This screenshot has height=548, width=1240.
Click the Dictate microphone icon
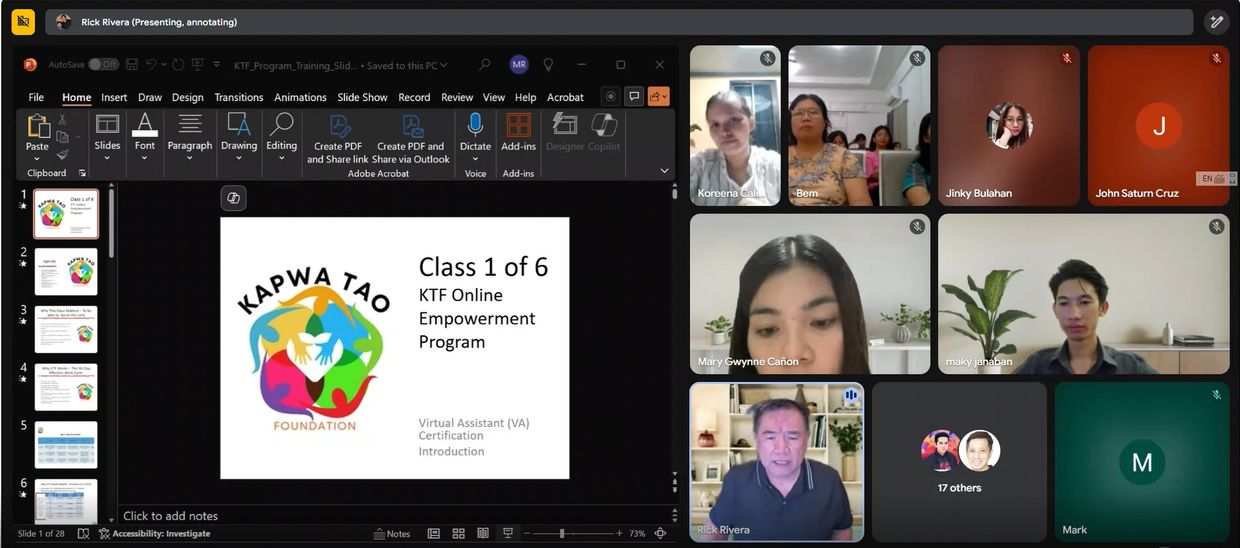click(475, 125)
